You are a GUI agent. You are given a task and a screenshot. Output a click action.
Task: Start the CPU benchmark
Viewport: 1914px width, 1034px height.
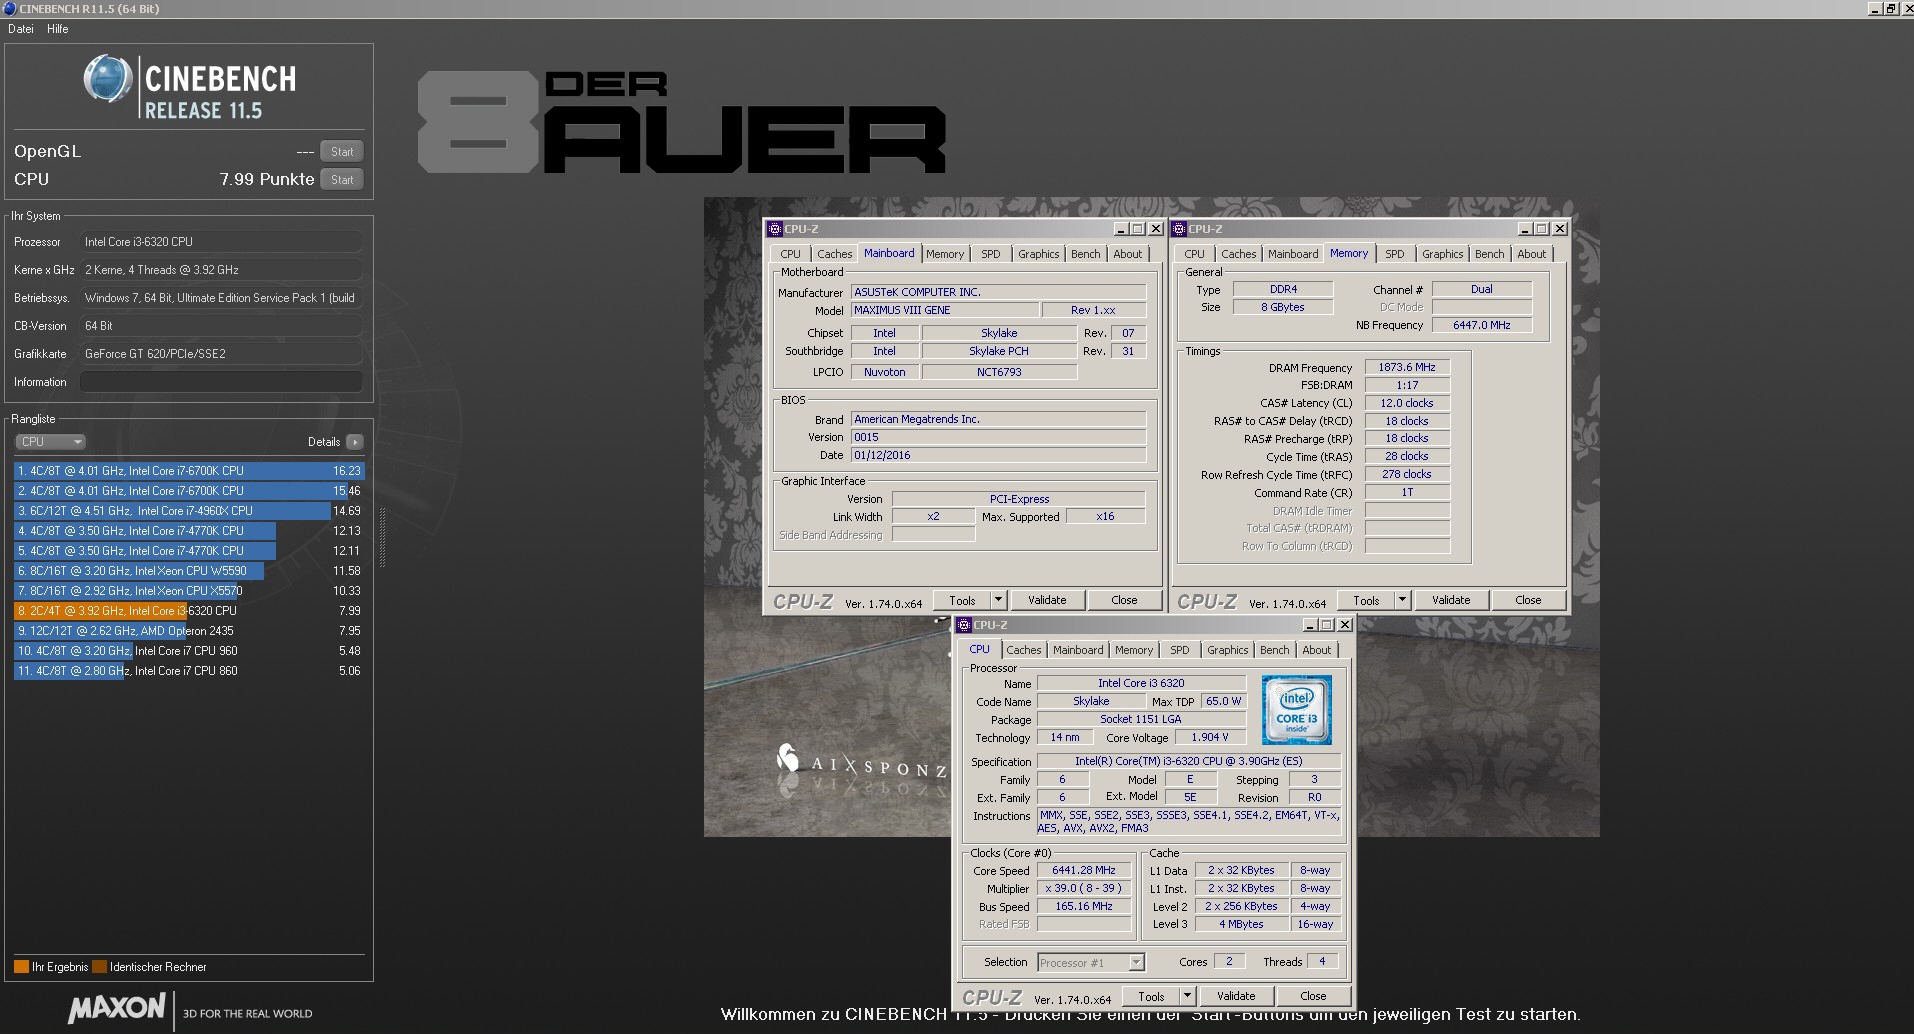[342, 180]
